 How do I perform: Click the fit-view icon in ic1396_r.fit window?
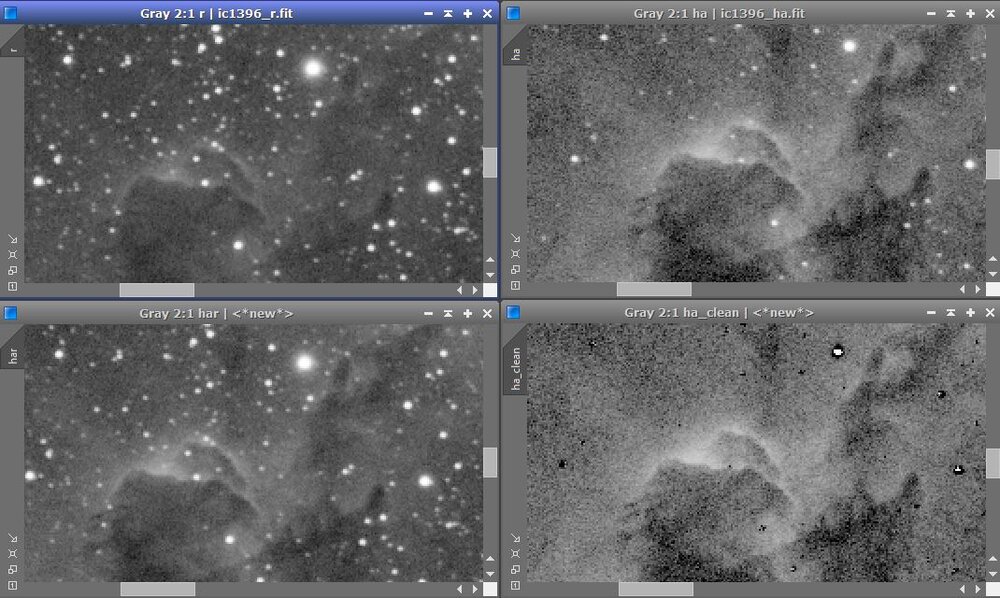[x=13, y=255]
